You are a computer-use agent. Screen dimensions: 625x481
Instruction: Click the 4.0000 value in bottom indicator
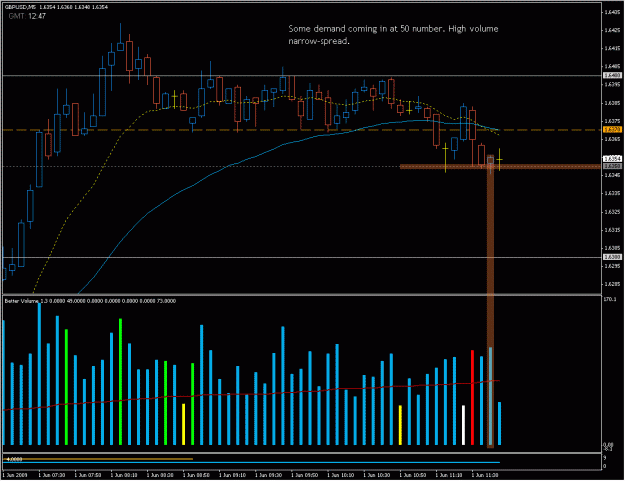coord(14,459)
